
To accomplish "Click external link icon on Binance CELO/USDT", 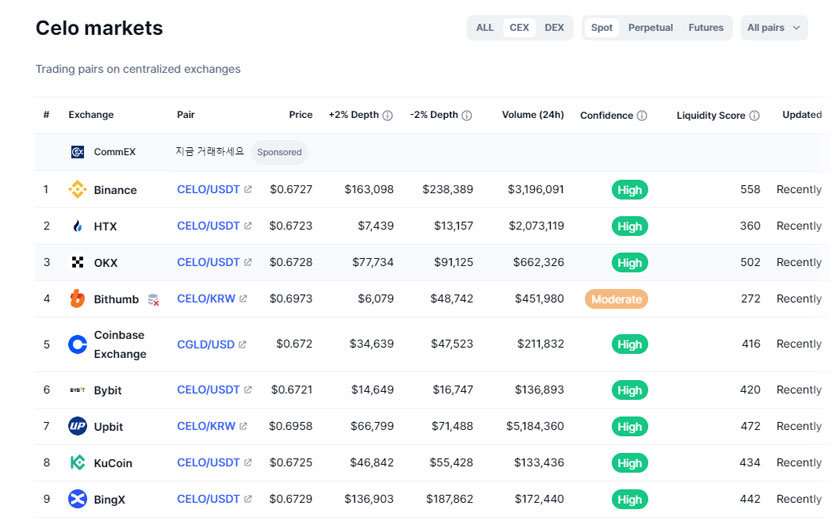I will 248,189.
